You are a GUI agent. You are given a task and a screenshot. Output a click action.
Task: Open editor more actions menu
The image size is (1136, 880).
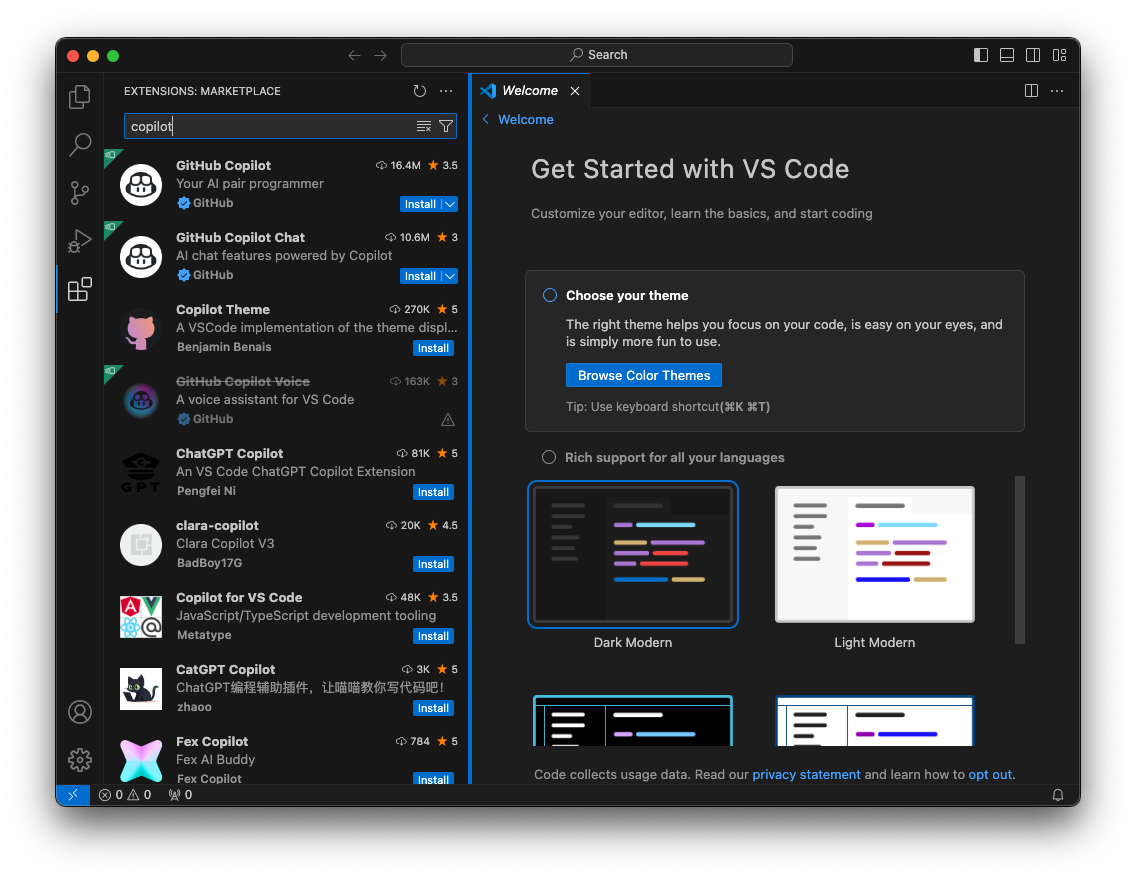click(1057, 91)
